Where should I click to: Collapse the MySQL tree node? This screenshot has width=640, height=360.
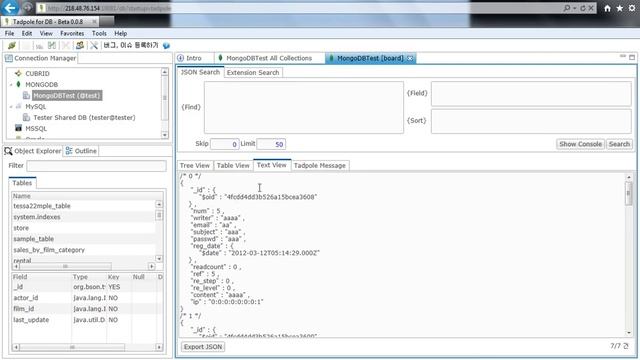(x=11, y=107)
